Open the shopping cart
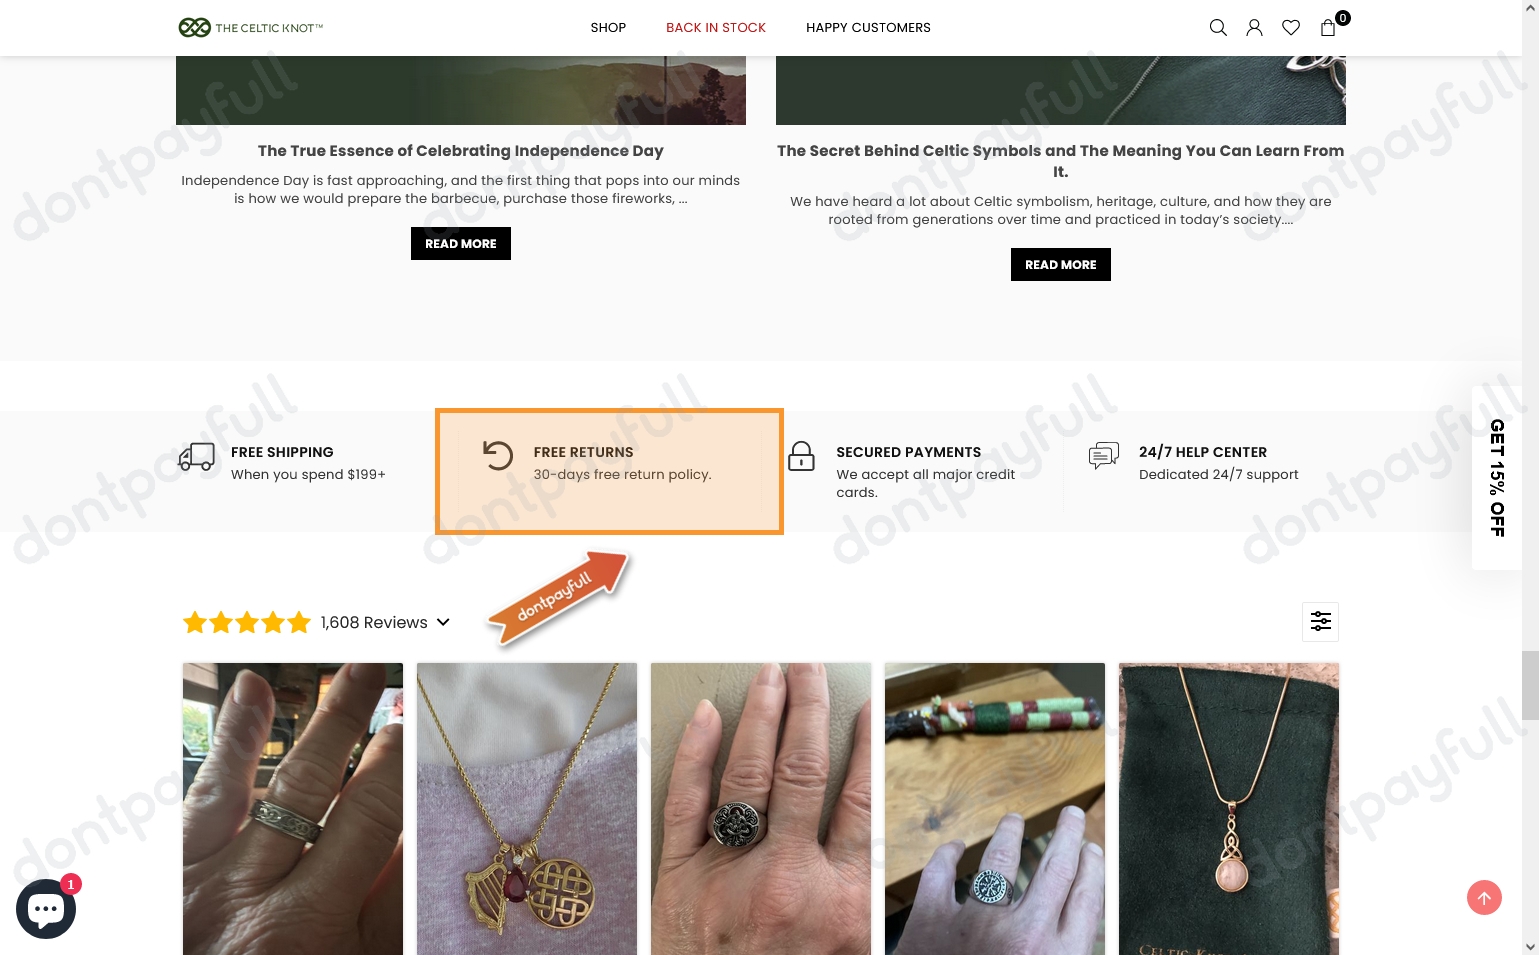Image resolution: width=1539 pixels, height=955 pixels. click(1328, 27)
